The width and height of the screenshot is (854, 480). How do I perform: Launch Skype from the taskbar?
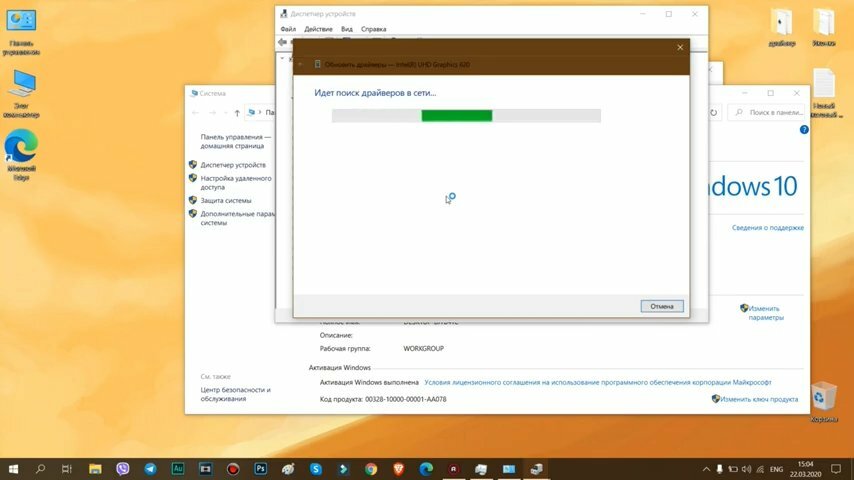tap(315, 469)
